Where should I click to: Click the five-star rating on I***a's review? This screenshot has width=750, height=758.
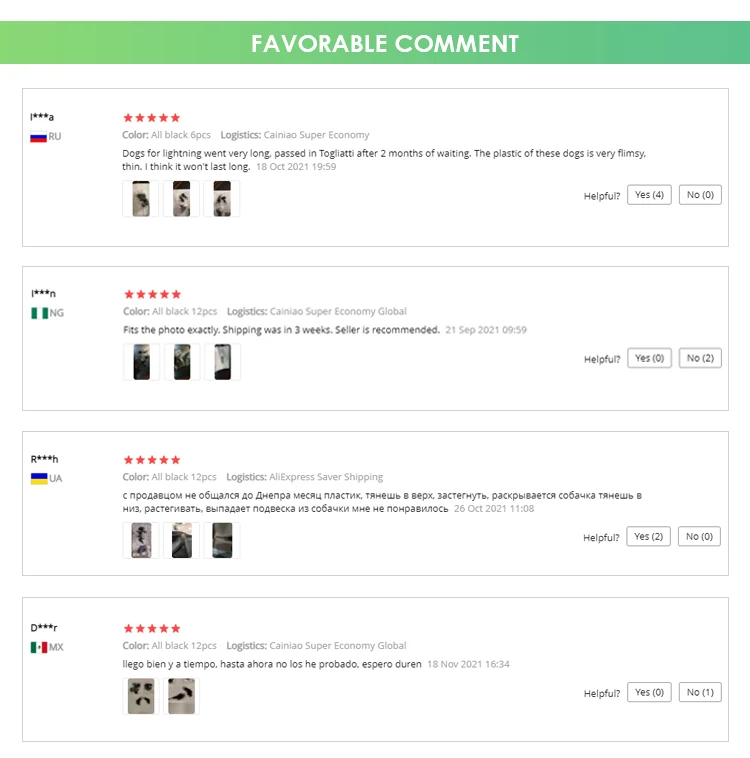coord(152,118)
